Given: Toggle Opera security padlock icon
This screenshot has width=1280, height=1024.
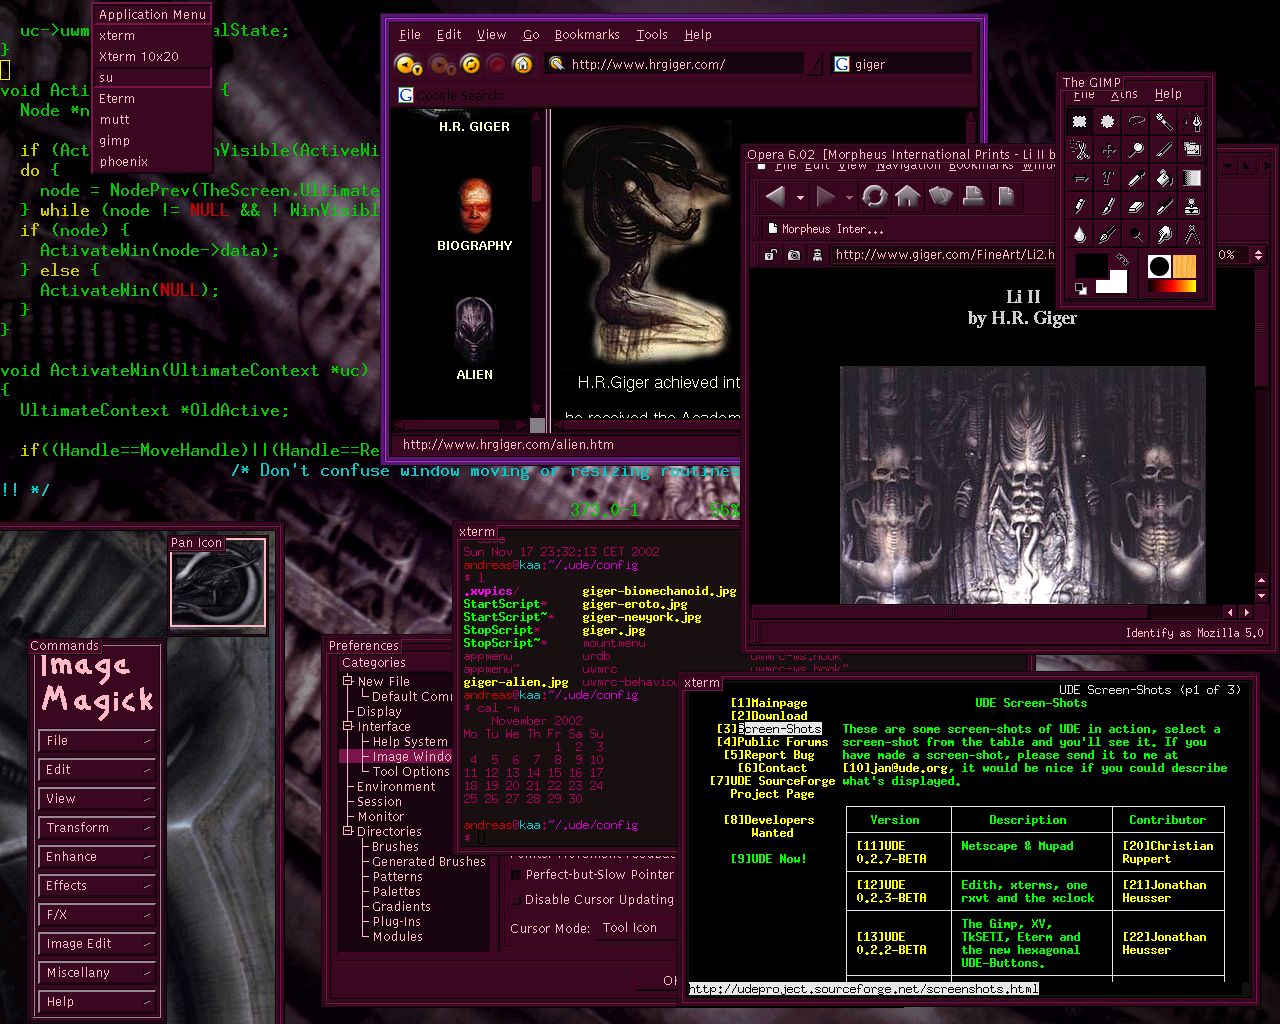Looking at the screenshot, I should coord(771,255).
